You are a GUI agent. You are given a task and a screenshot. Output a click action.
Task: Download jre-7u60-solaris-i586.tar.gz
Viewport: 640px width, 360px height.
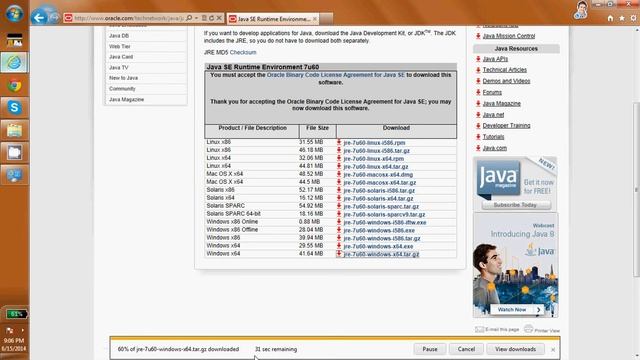click(379, 191)
